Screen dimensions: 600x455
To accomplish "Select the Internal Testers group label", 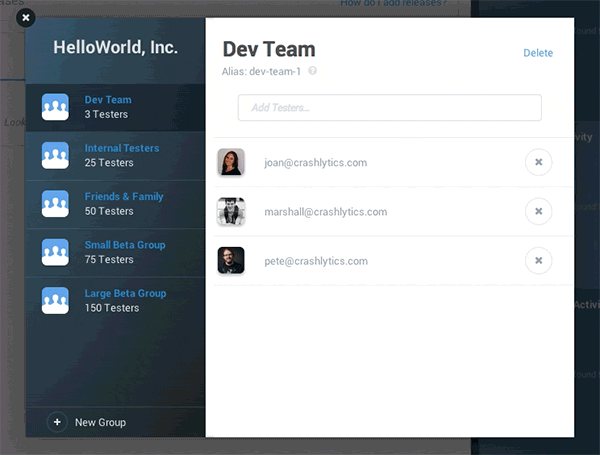I will coord(121,148).
